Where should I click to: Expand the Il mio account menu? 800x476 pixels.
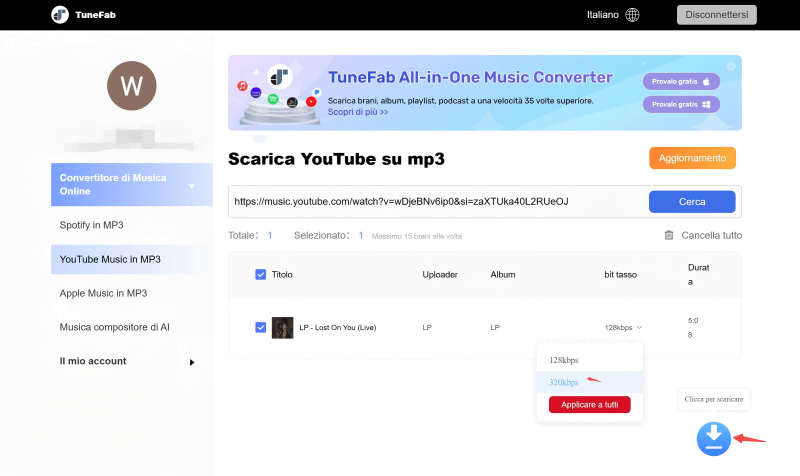(191, 362)
